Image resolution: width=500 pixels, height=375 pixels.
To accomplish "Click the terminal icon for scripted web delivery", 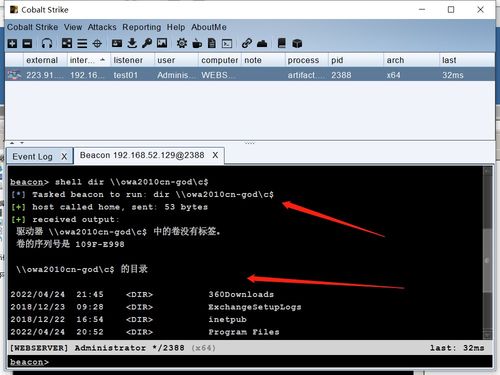I will [227, 43].
